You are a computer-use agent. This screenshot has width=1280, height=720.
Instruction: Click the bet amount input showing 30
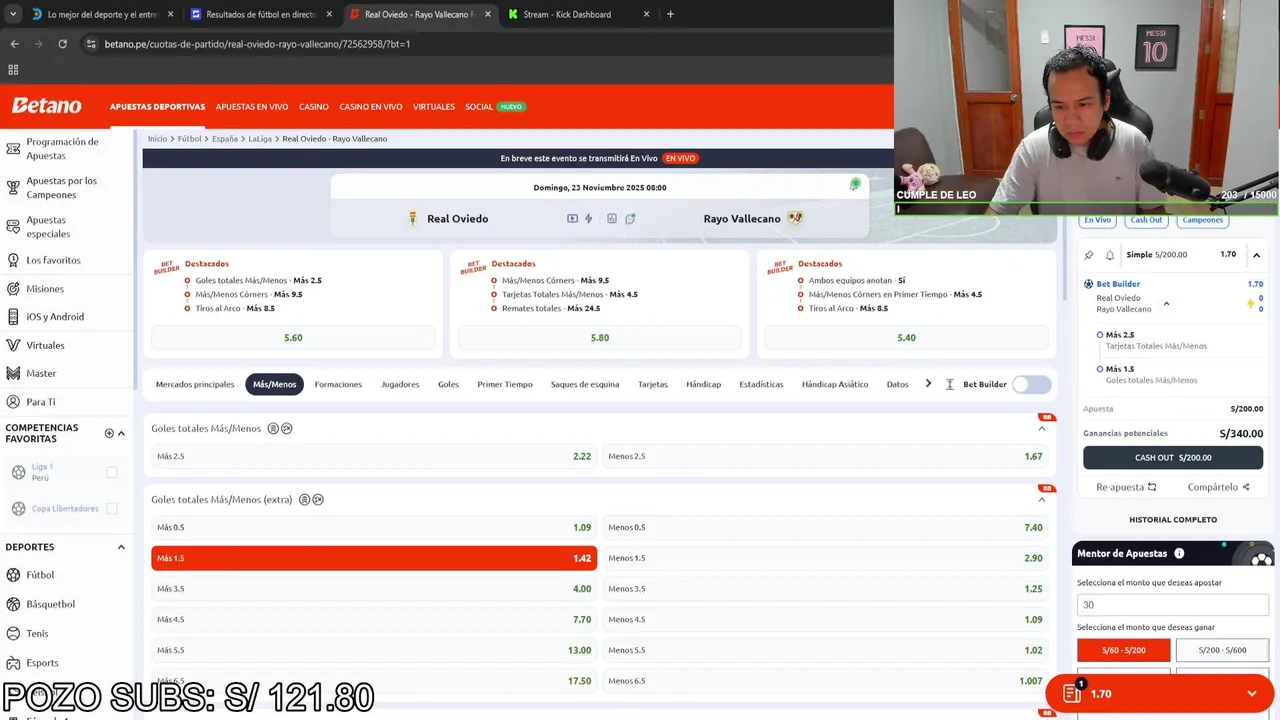(x=1173, y=605)
